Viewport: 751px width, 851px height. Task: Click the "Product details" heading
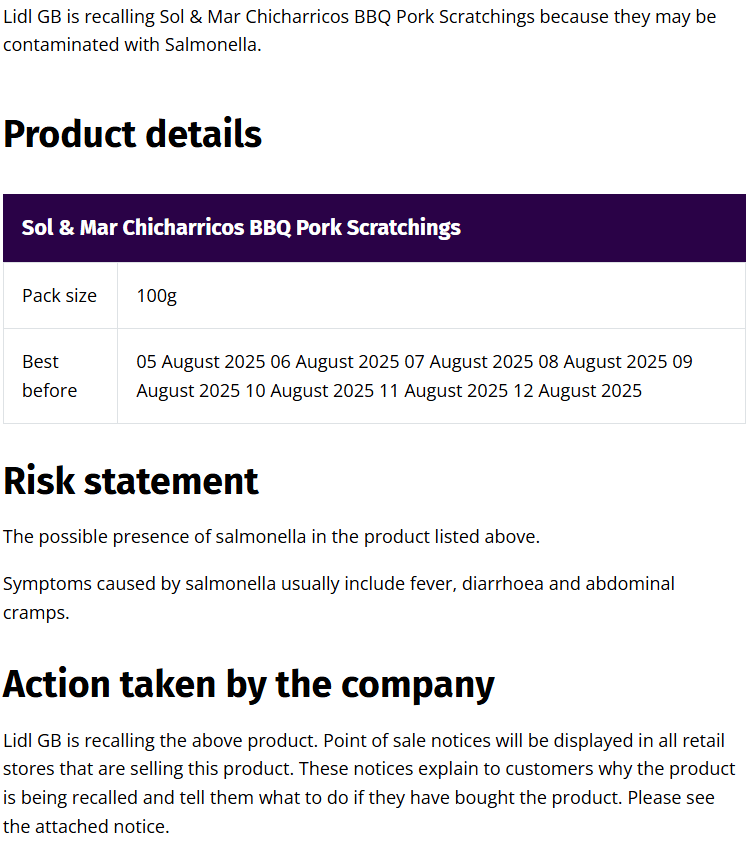tap(132, 134)
